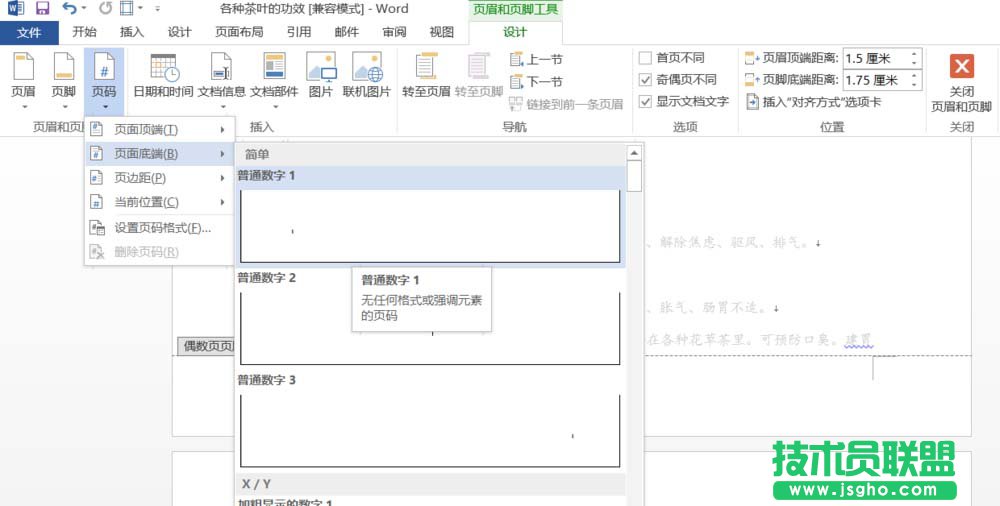Jump to Previous section (上一节)
The height and width of the screenshot is (506, 1000).
click(536, 59)
